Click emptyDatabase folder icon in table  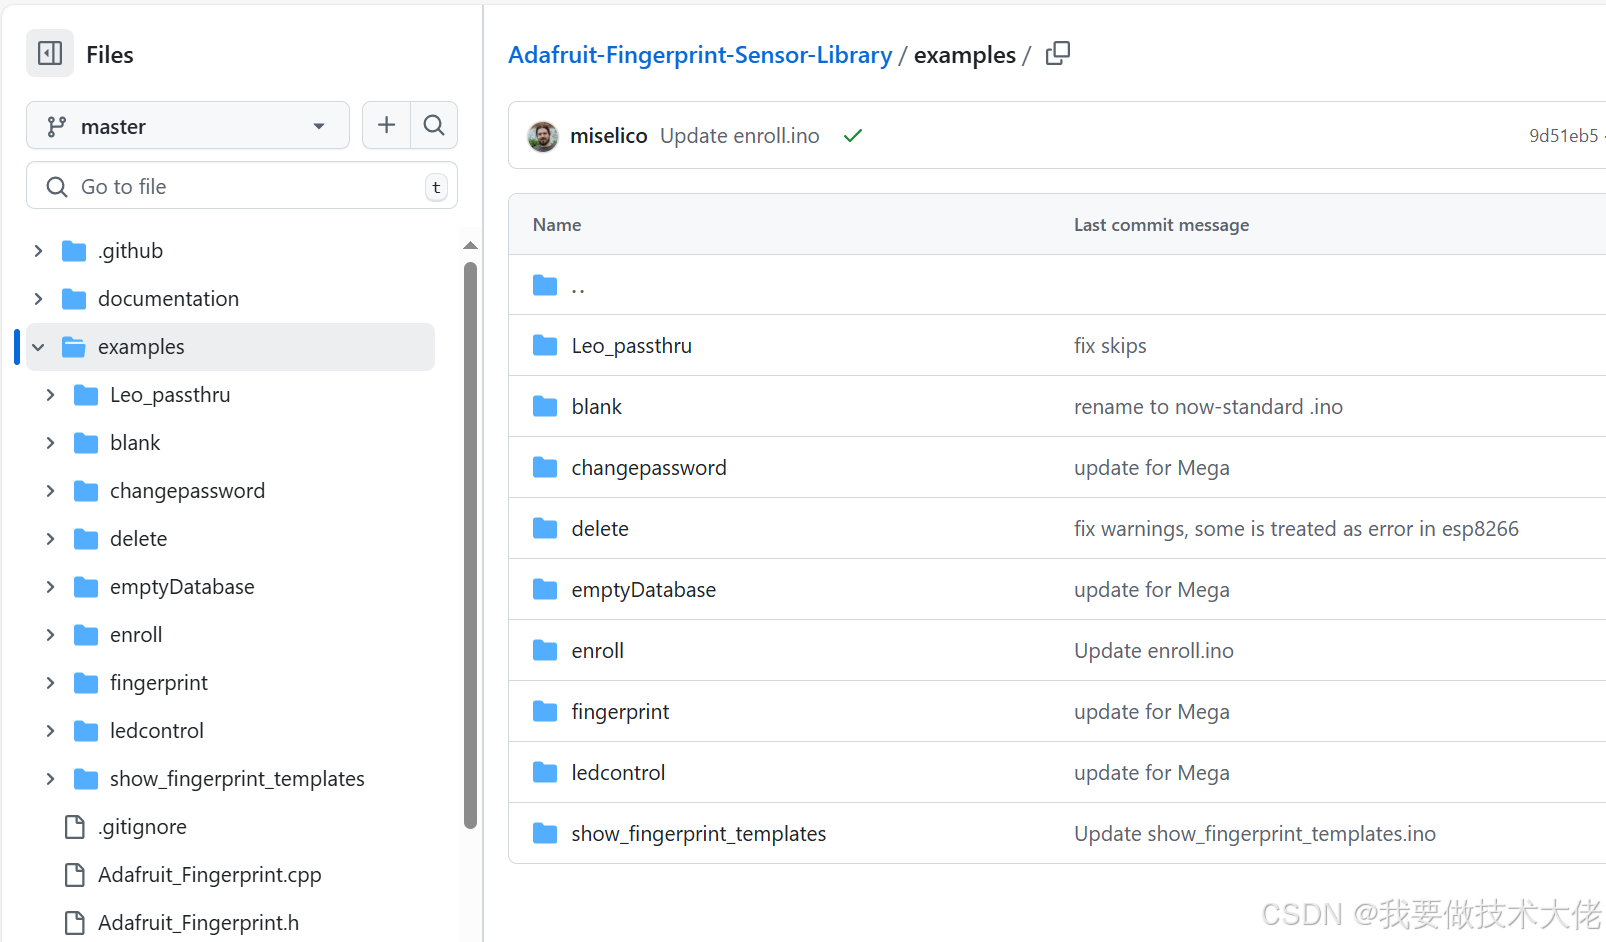(x=545, y=590)
